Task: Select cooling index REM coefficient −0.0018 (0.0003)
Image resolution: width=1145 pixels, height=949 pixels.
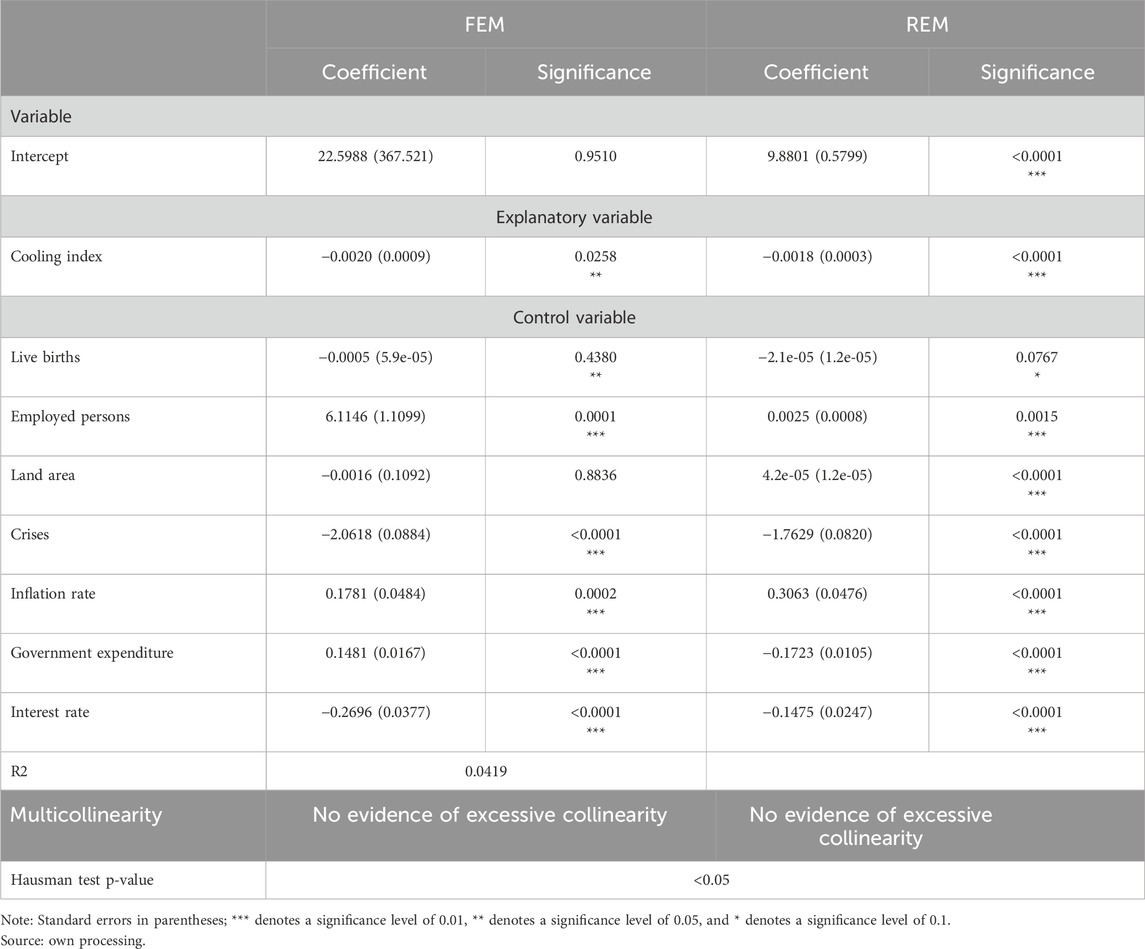Action: (817, 256)
